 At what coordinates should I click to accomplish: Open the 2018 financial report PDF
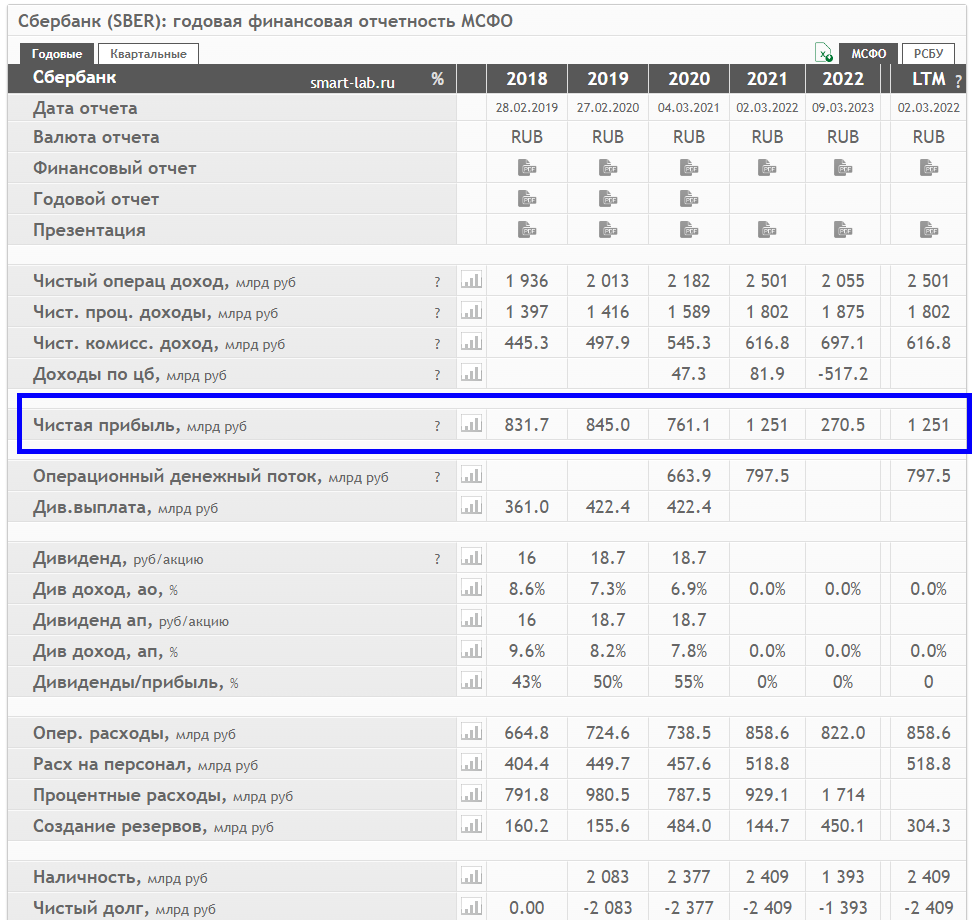point(527,168)
